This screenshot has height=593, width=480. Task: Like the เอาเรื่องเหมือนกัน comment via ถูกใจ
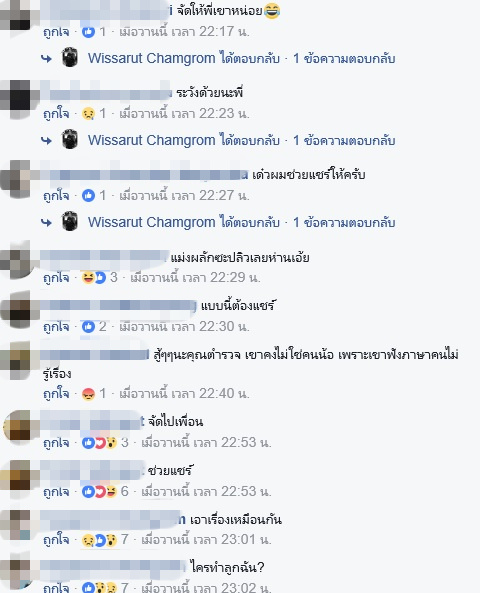coord(56,540)
